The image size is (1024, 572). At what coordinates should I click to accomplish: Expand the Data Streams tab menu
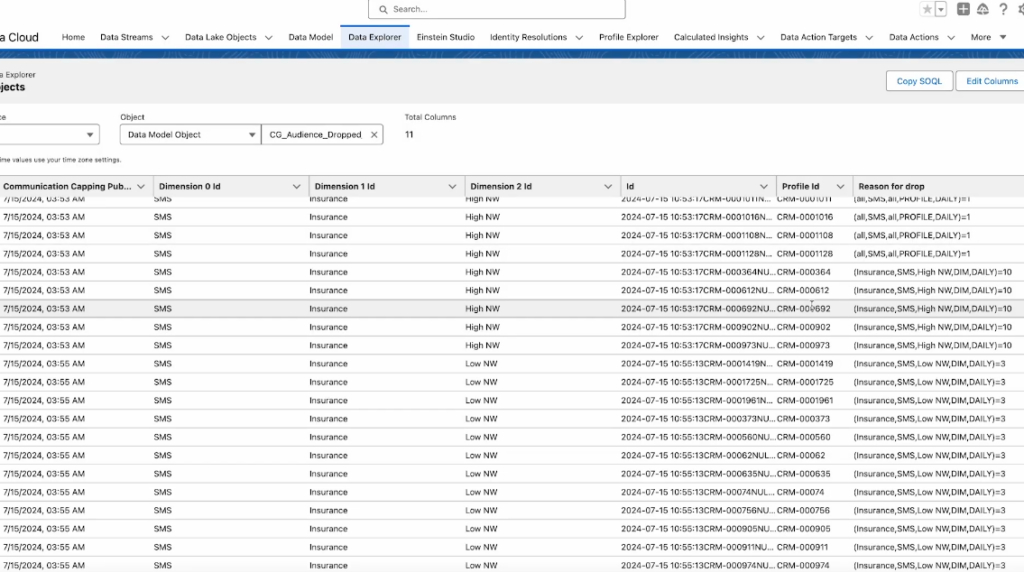tap(164, 38)
